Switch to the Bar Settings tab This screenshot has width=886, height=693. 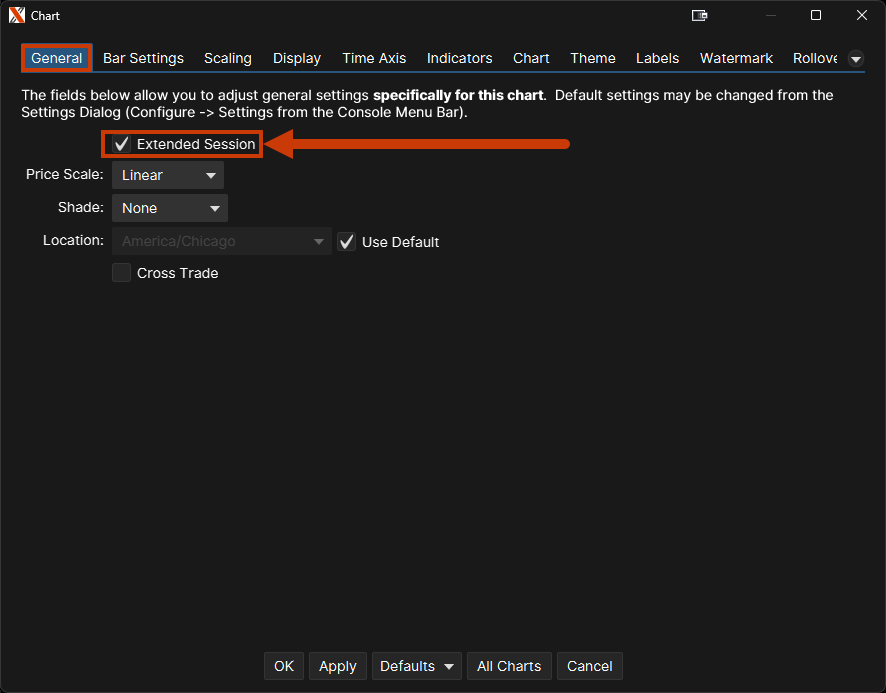[x=143, y=58]
